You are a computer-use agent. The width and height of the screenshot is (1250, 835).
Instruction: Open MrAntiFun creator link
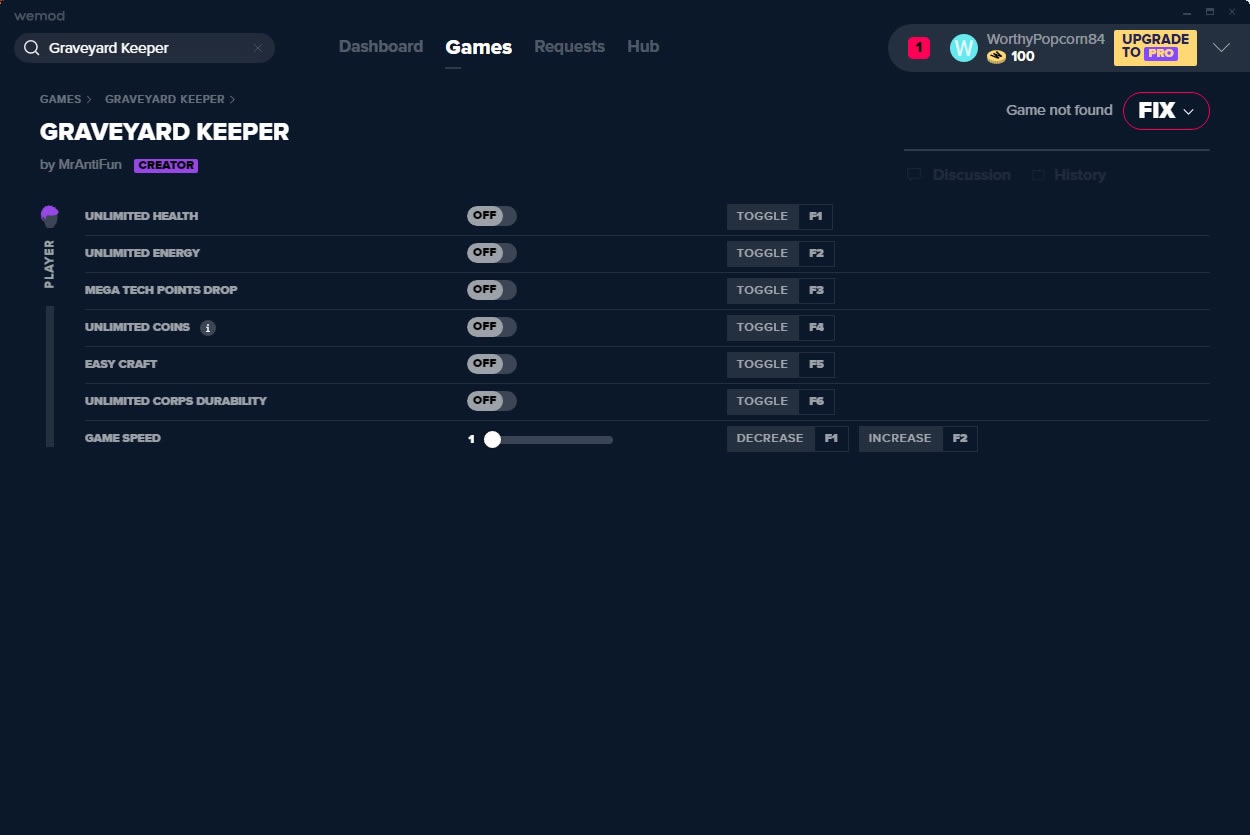(89, 165)
